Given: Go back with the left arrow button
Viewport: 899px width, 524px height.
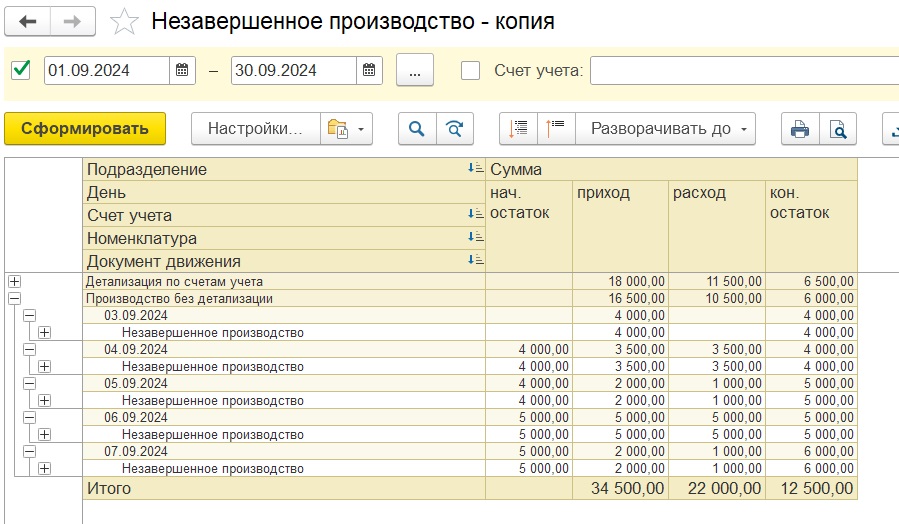Looking at the screenshot, I should pyautogui.click(x=28, y=22).
